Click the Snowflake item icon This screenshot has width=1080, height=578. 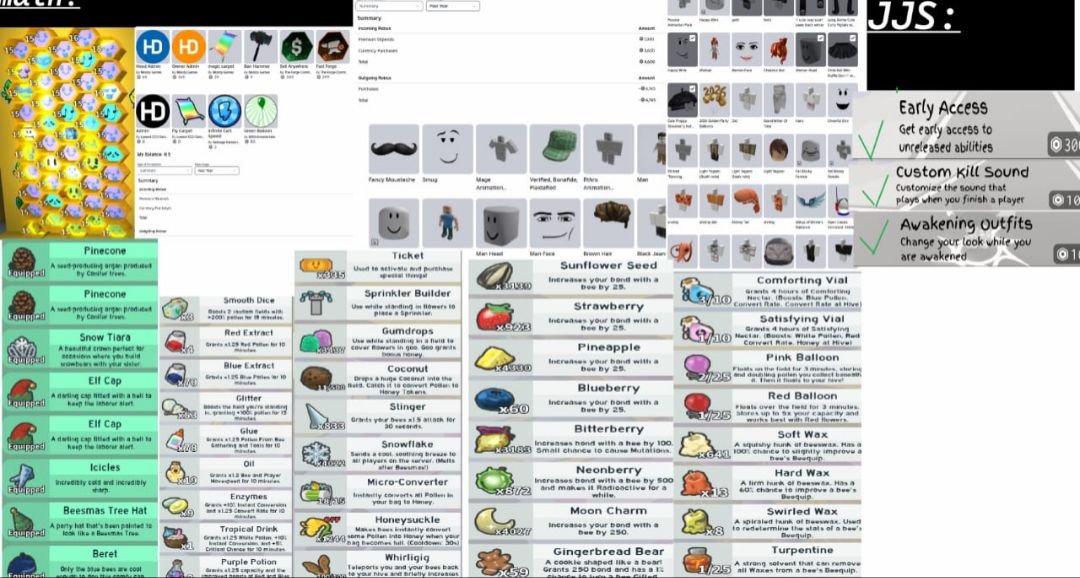point(318,454)
